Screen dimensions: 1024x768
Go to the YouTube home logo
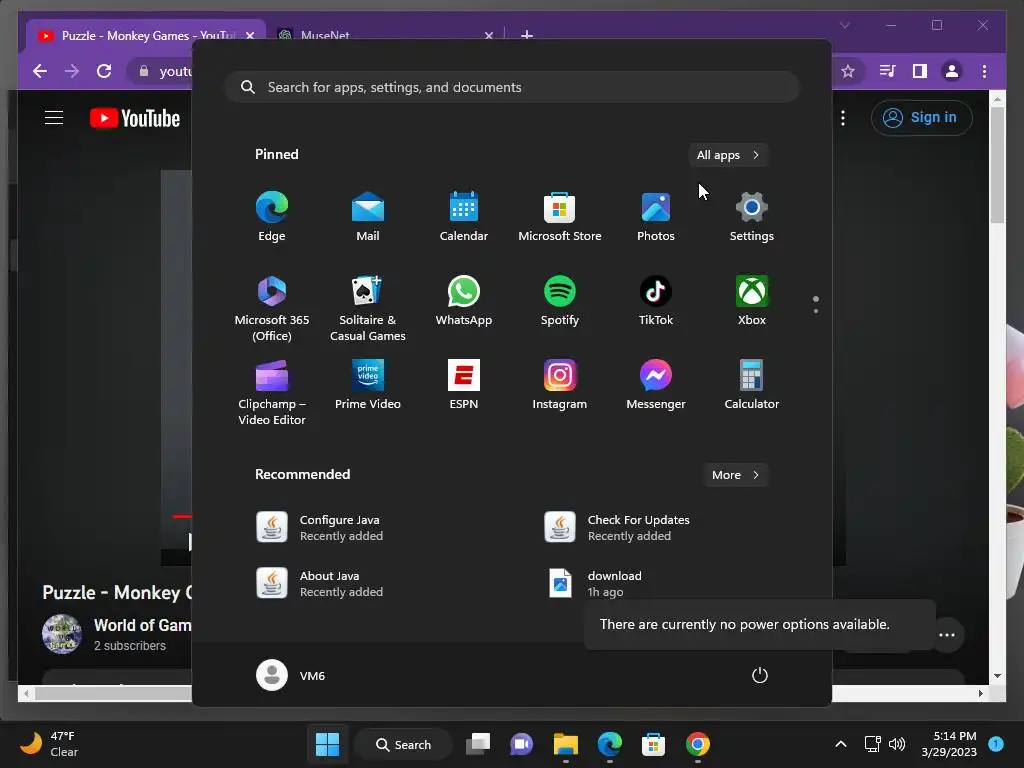point(135,118)
